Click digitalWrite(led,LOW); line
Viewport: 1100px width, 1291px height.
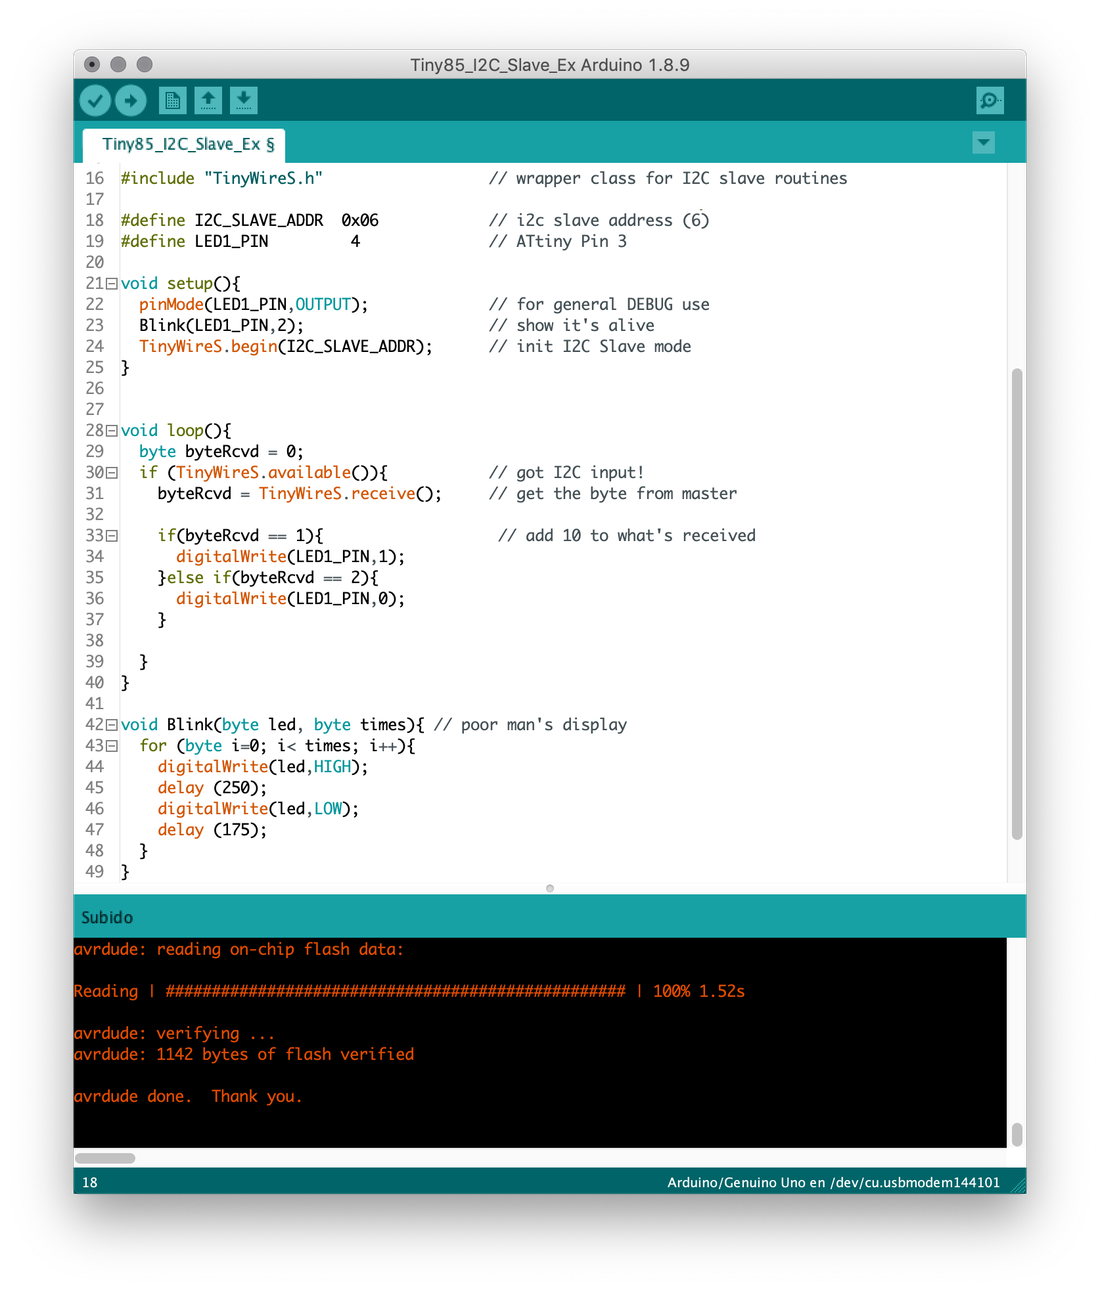[258, 808]
